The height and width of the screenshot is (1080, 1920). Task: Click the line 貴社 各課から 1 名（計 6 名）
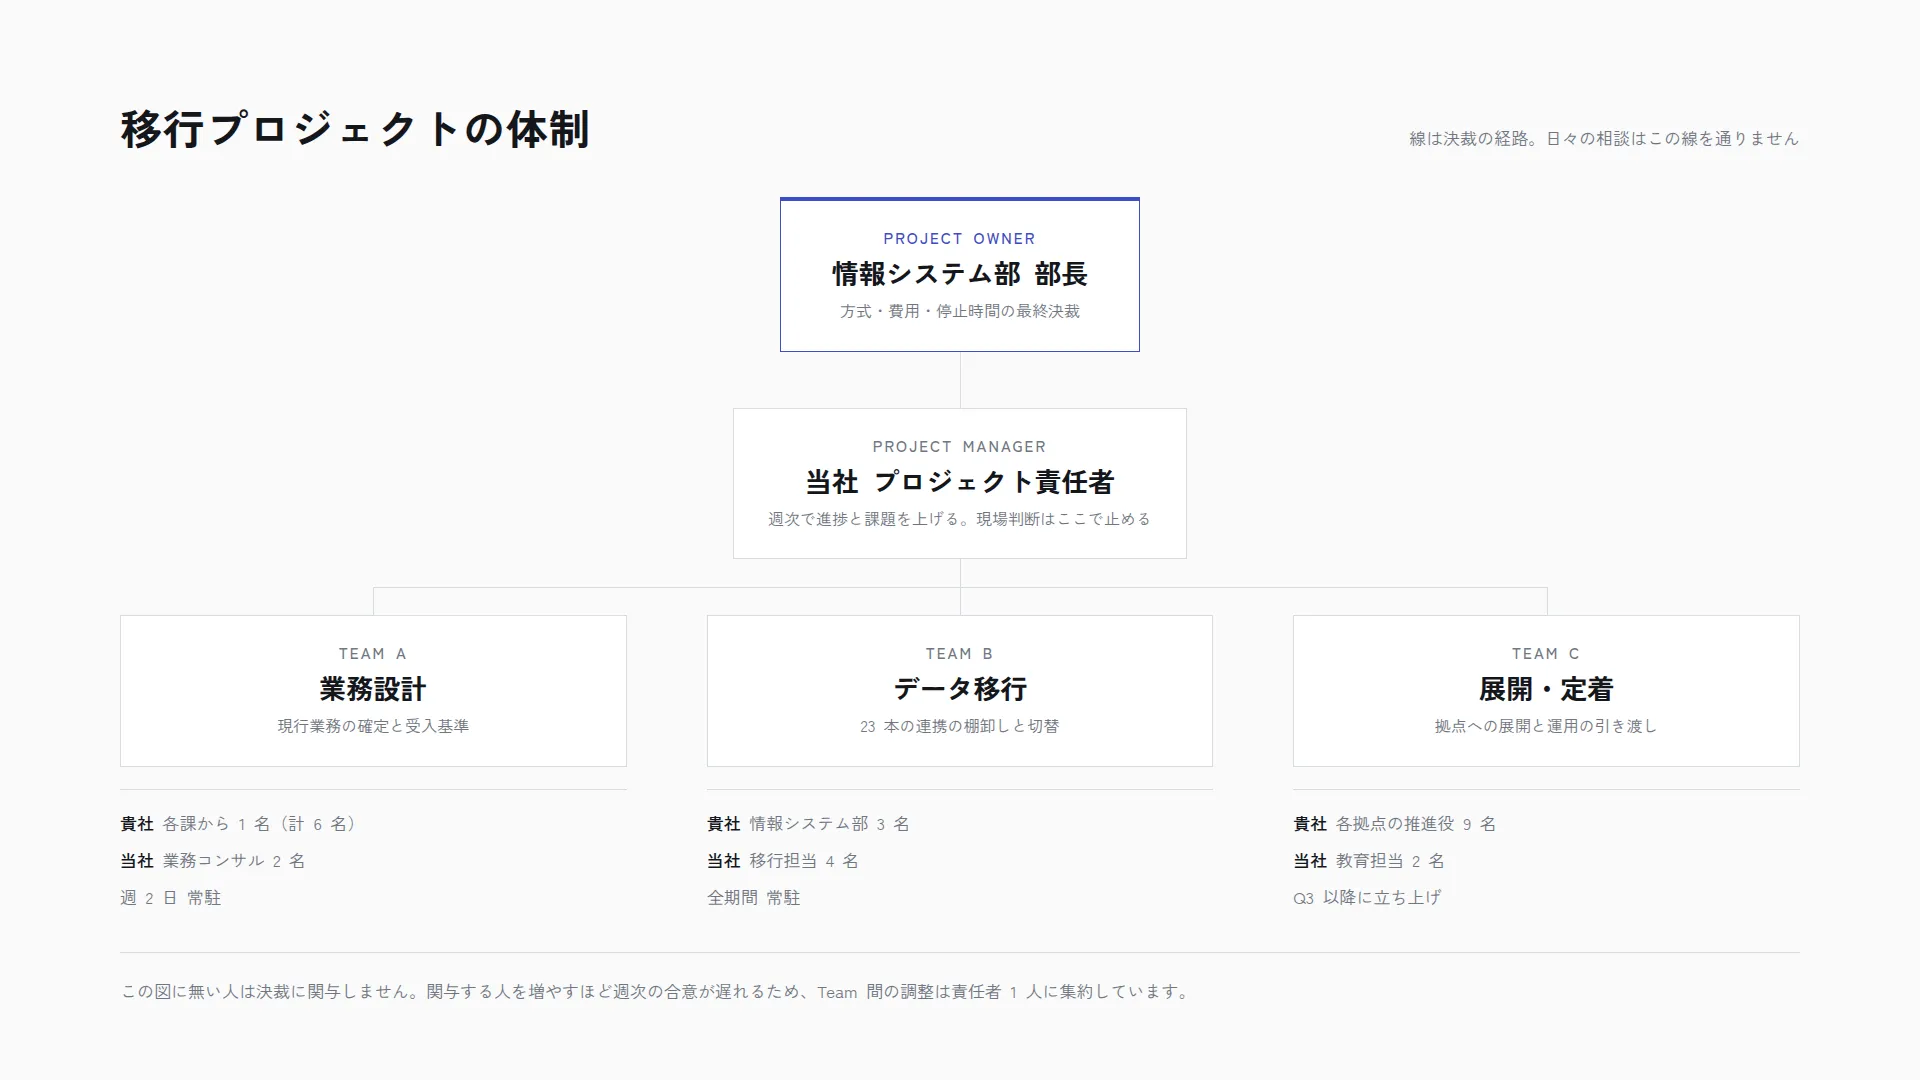point(241,824)
